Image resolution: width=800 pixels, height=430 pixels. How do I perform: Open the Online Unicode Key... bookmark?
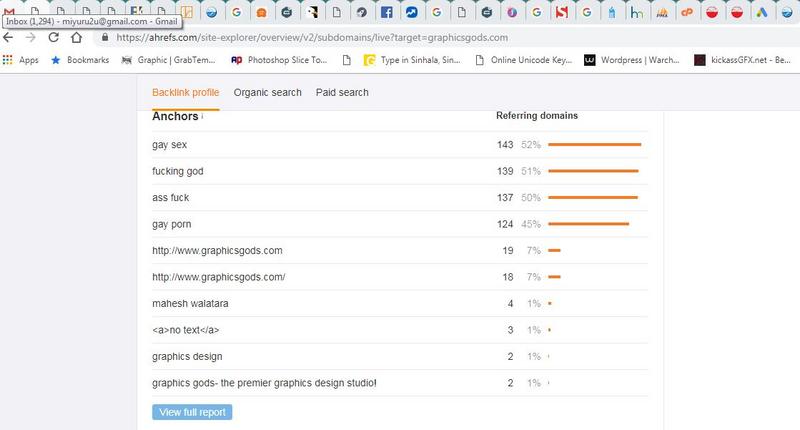523,60
